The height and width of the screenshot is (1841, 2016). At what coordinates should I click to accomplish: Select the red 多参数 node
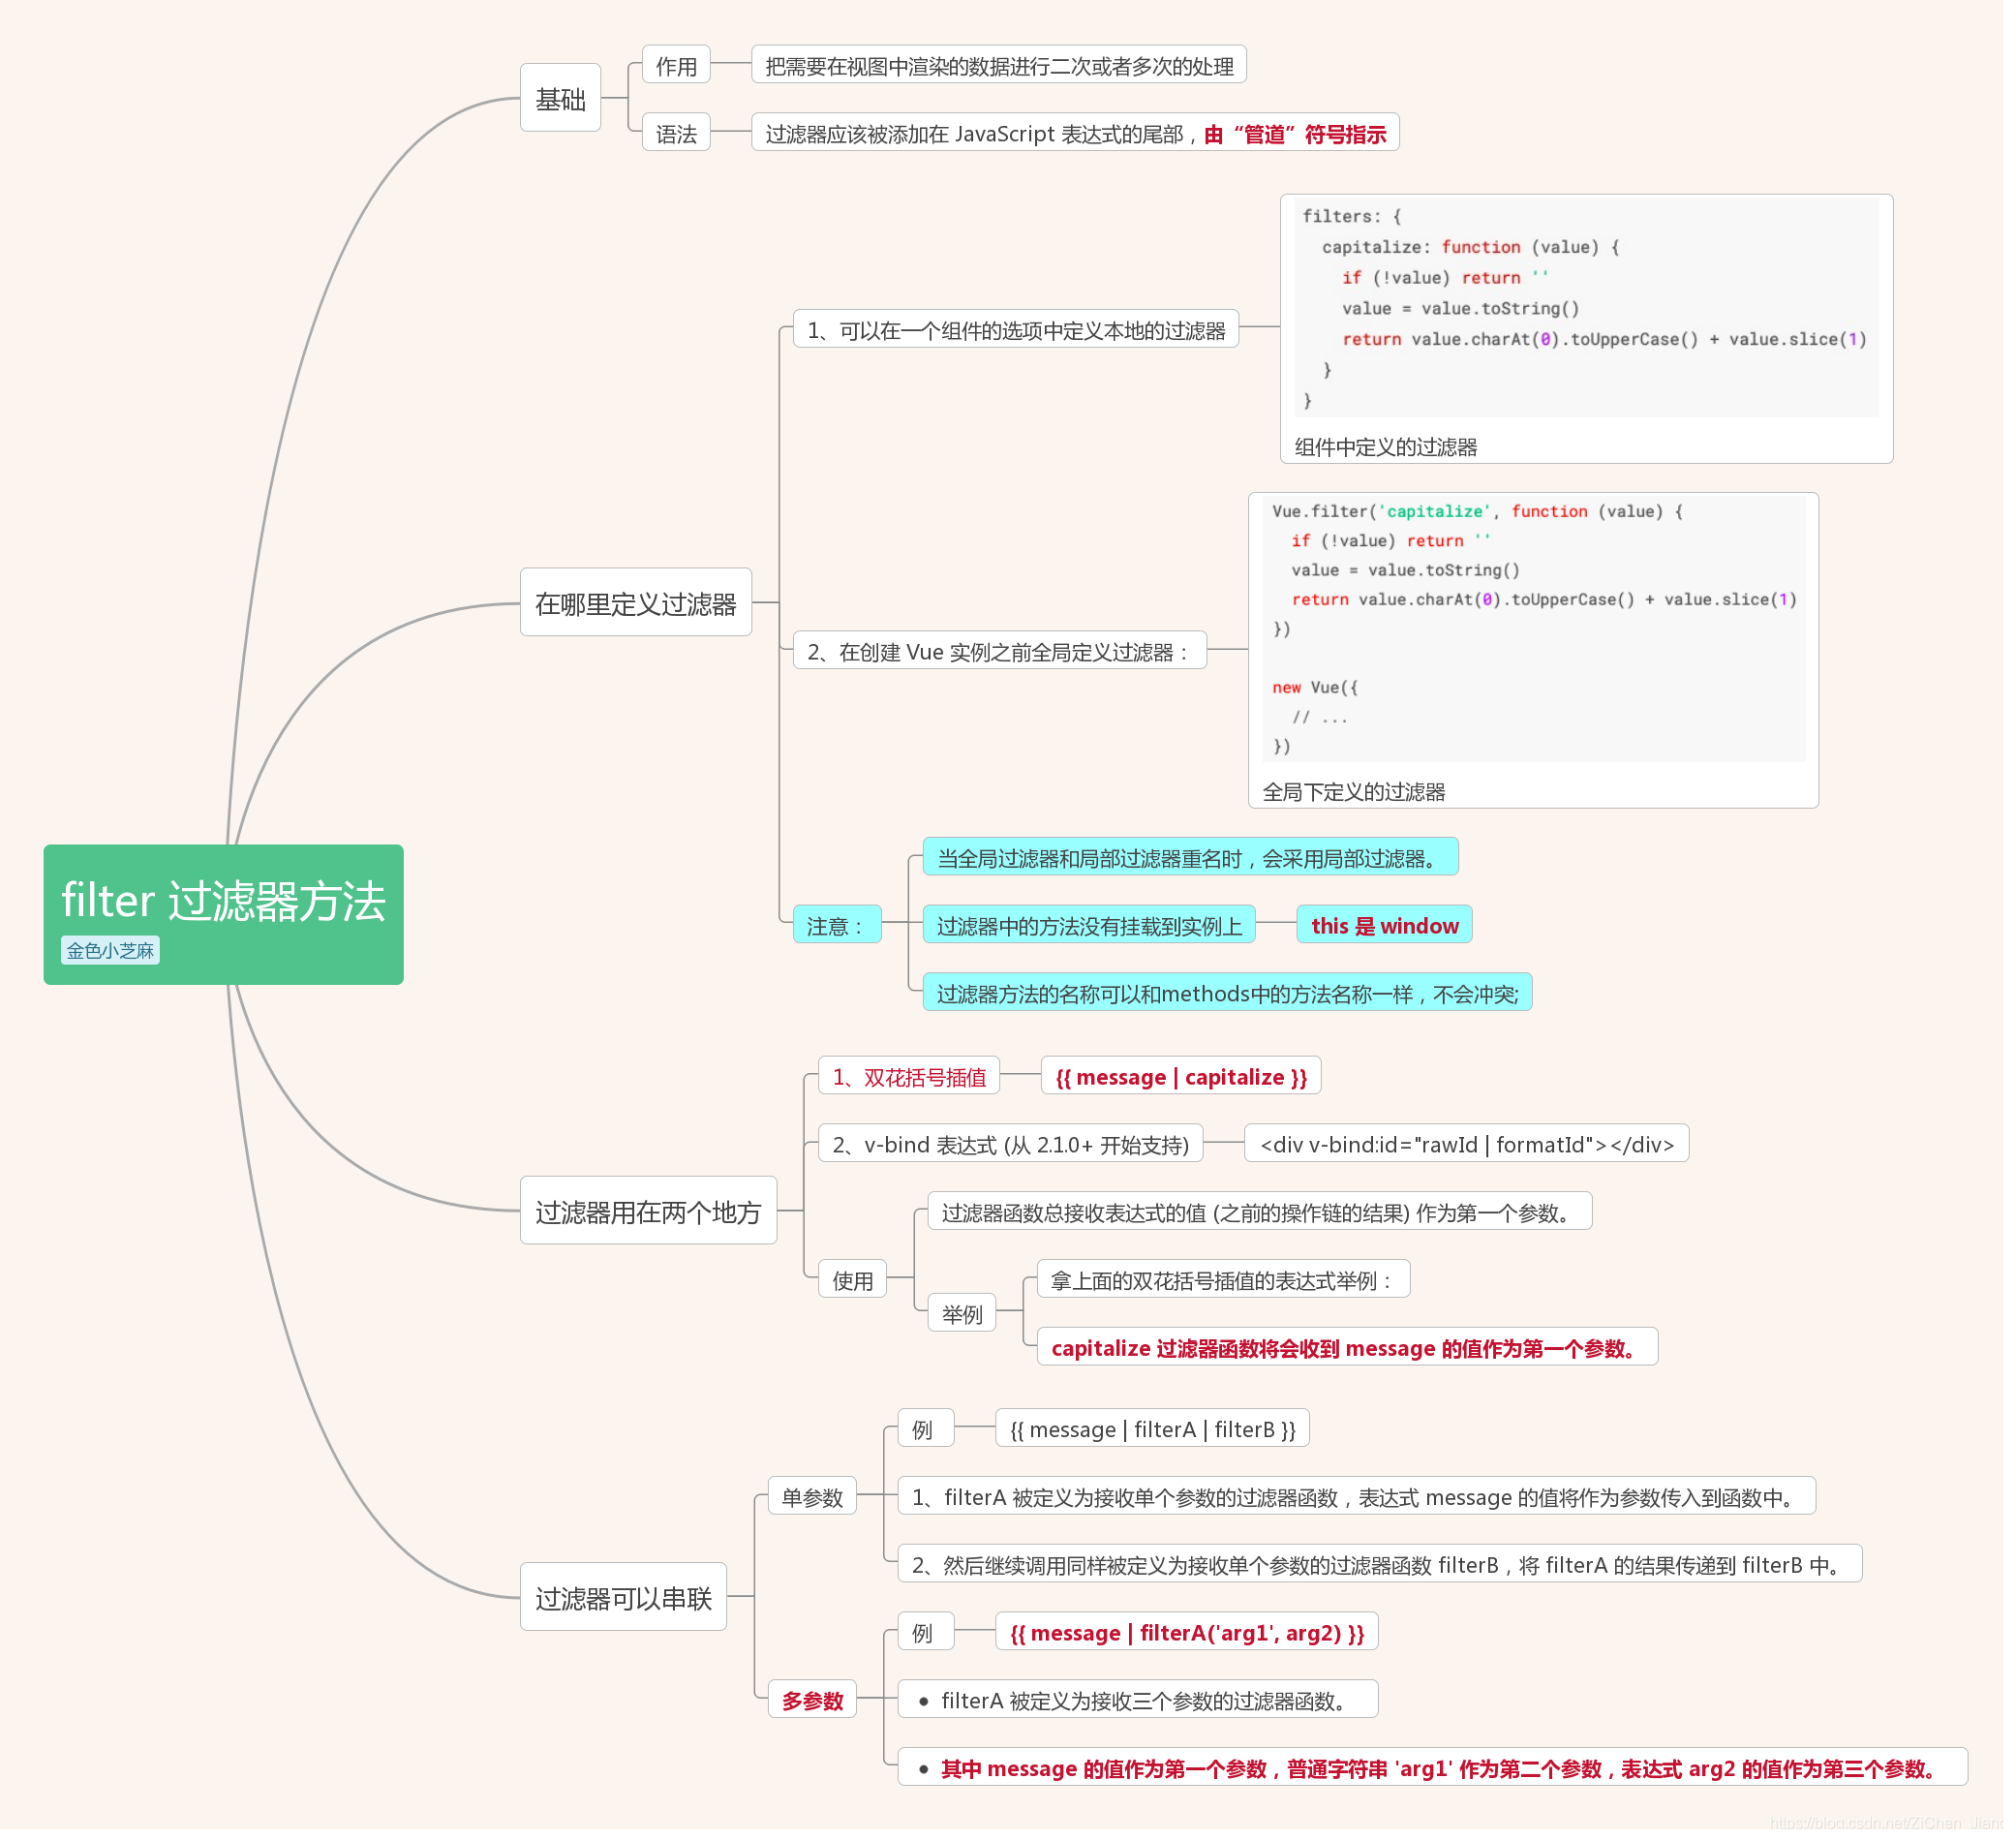[x=812, y=1700]
